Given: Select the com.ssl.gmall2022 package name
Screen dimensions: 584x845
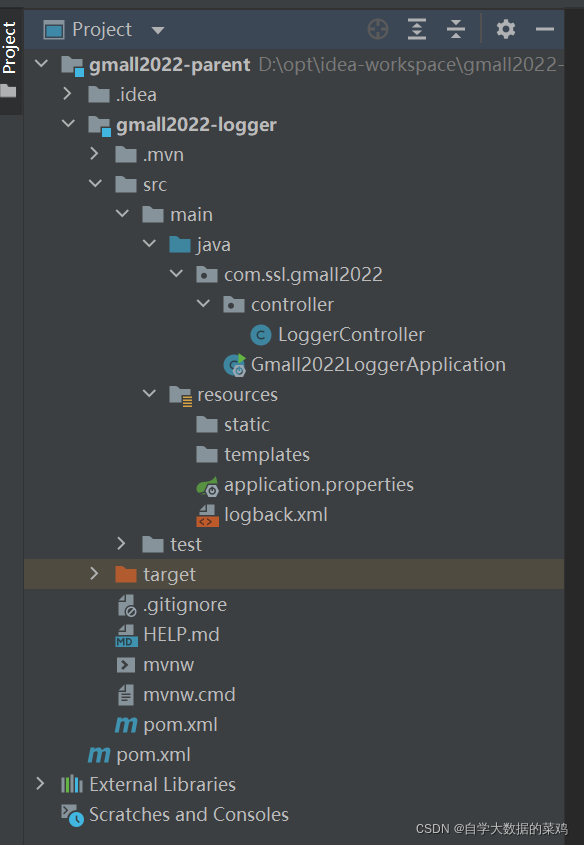Looking at the screenshot, I should point(303,275).
